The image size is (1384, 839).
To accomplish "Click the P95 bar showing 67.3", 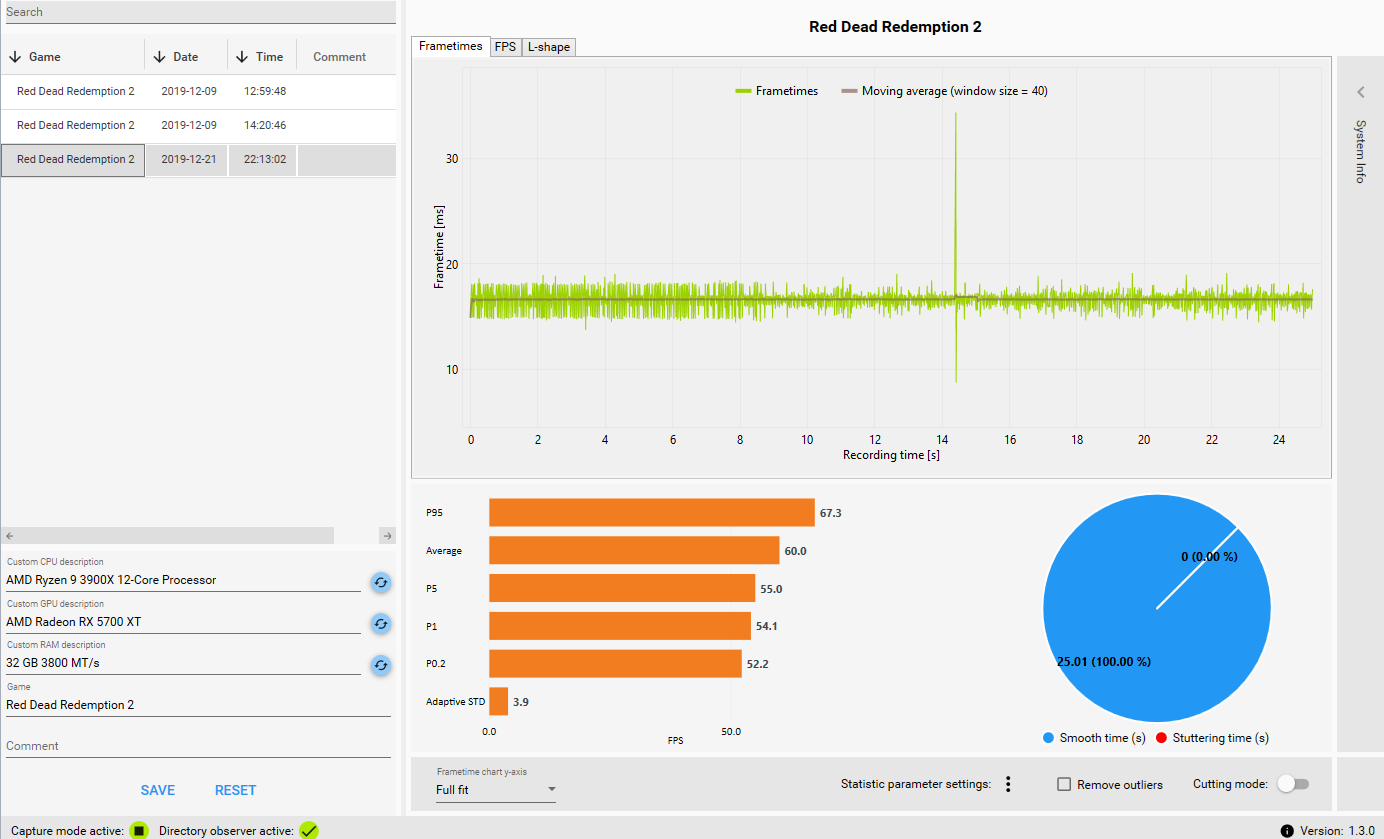I will (x=652, y=513).
